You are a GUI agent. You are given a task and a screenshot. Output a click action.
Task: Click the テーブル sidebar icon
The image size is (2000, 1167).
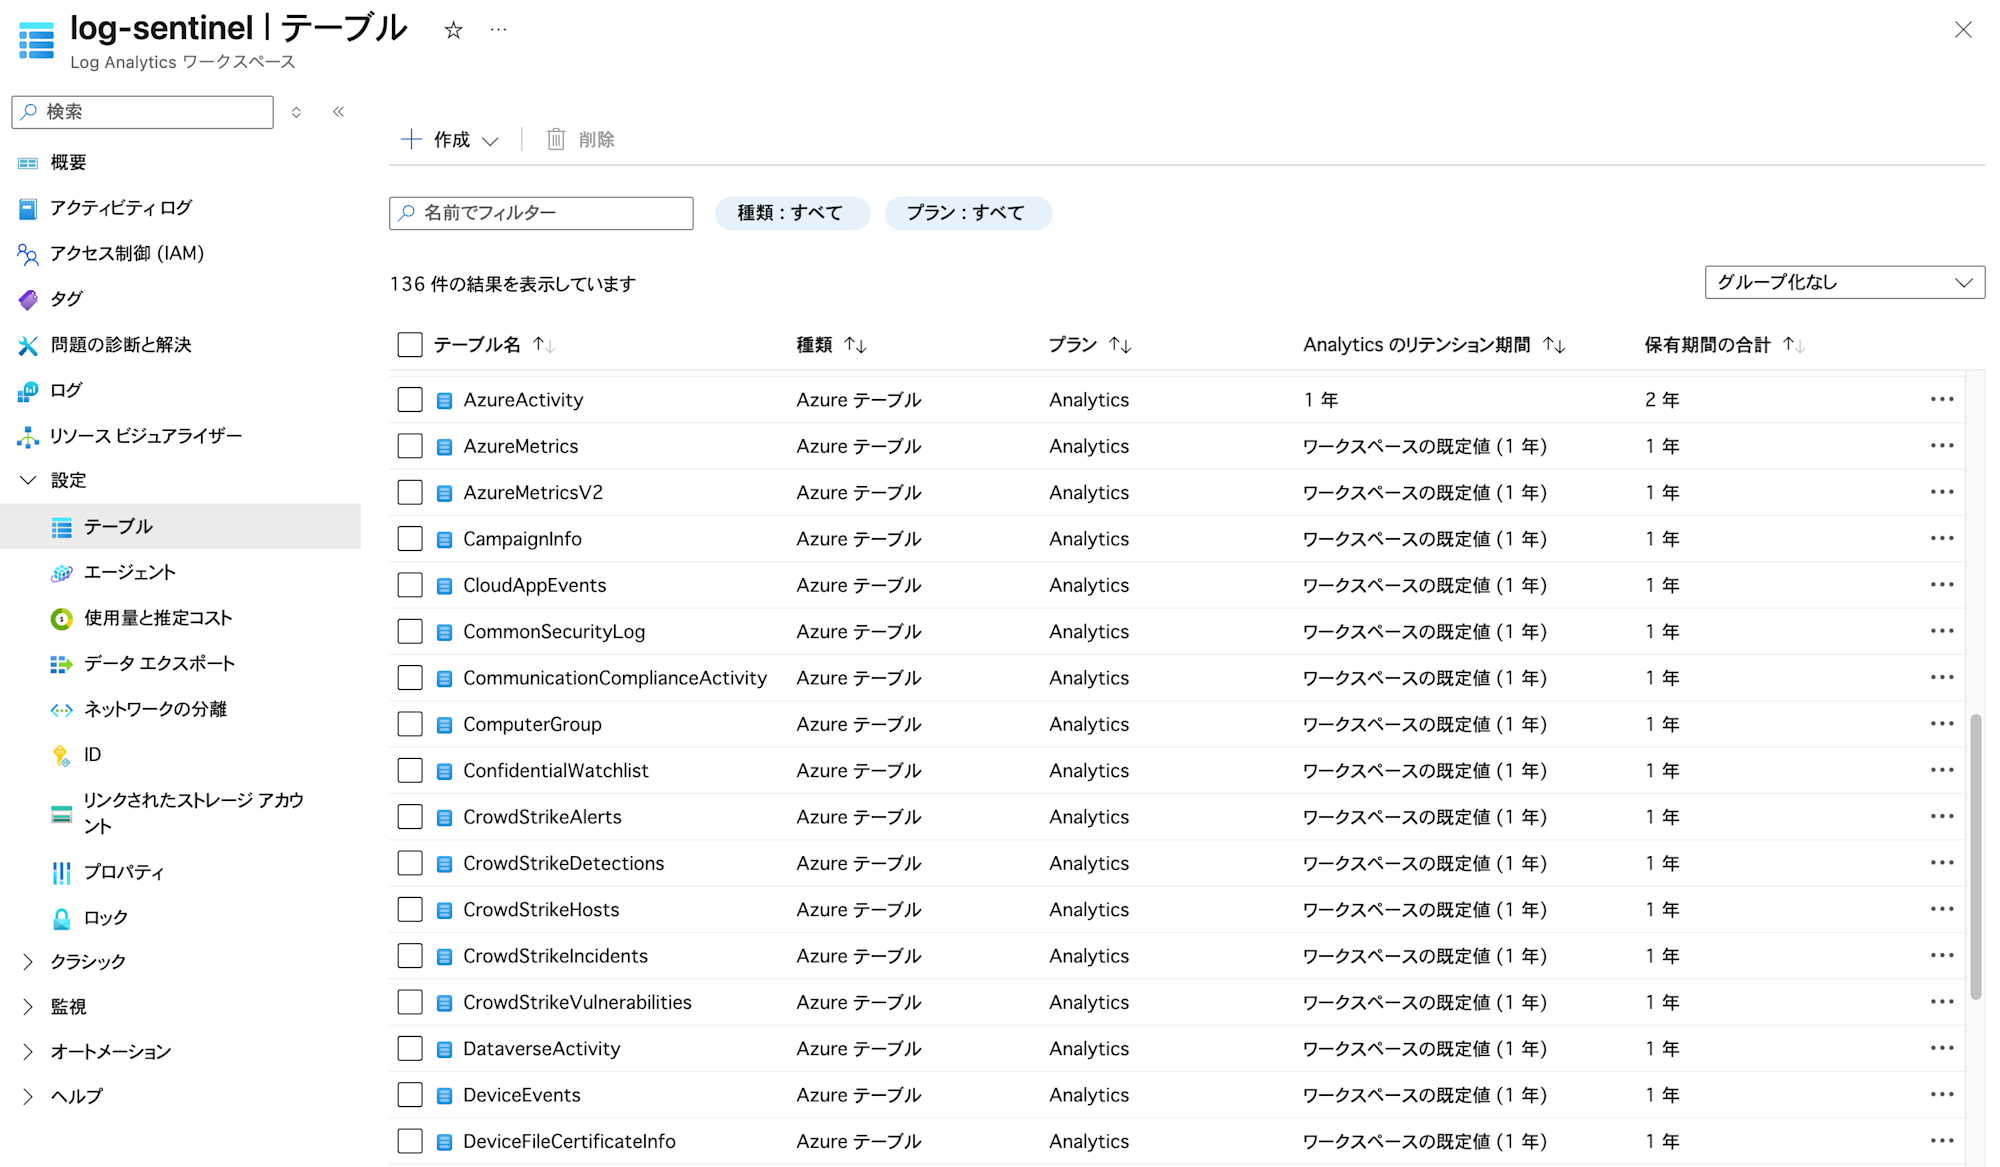pos(61,527)
